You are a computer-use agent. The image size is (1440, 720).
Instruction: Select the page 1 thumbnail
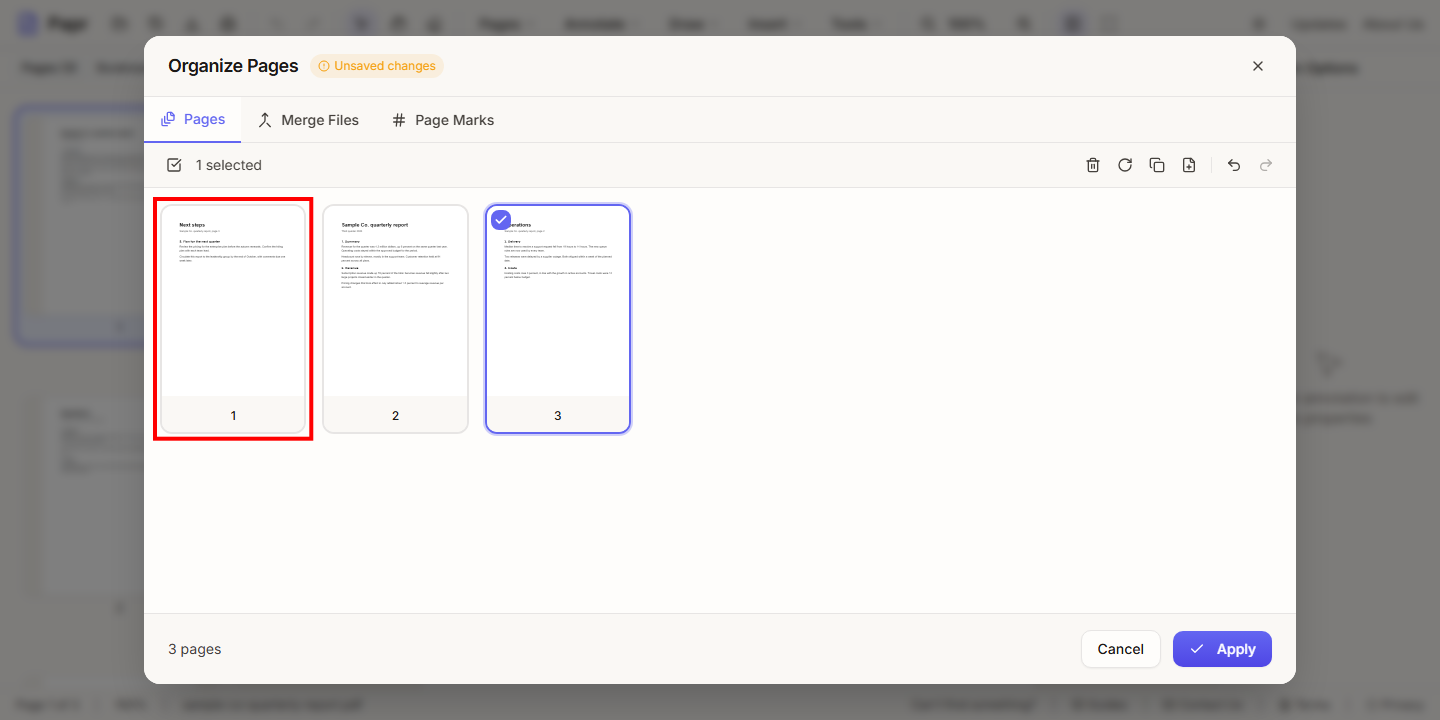coord(233,319)
